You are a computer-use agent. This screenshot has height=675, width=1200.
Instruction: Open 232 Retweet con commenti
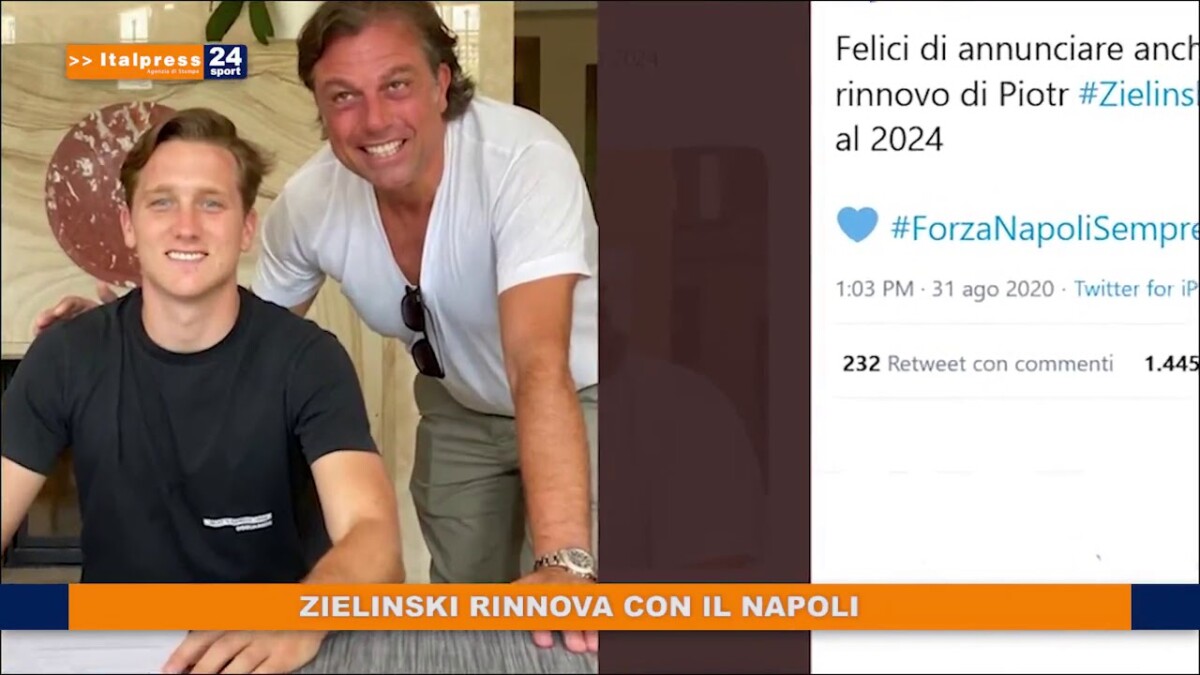pyautogui.click(x=977, y=364)
